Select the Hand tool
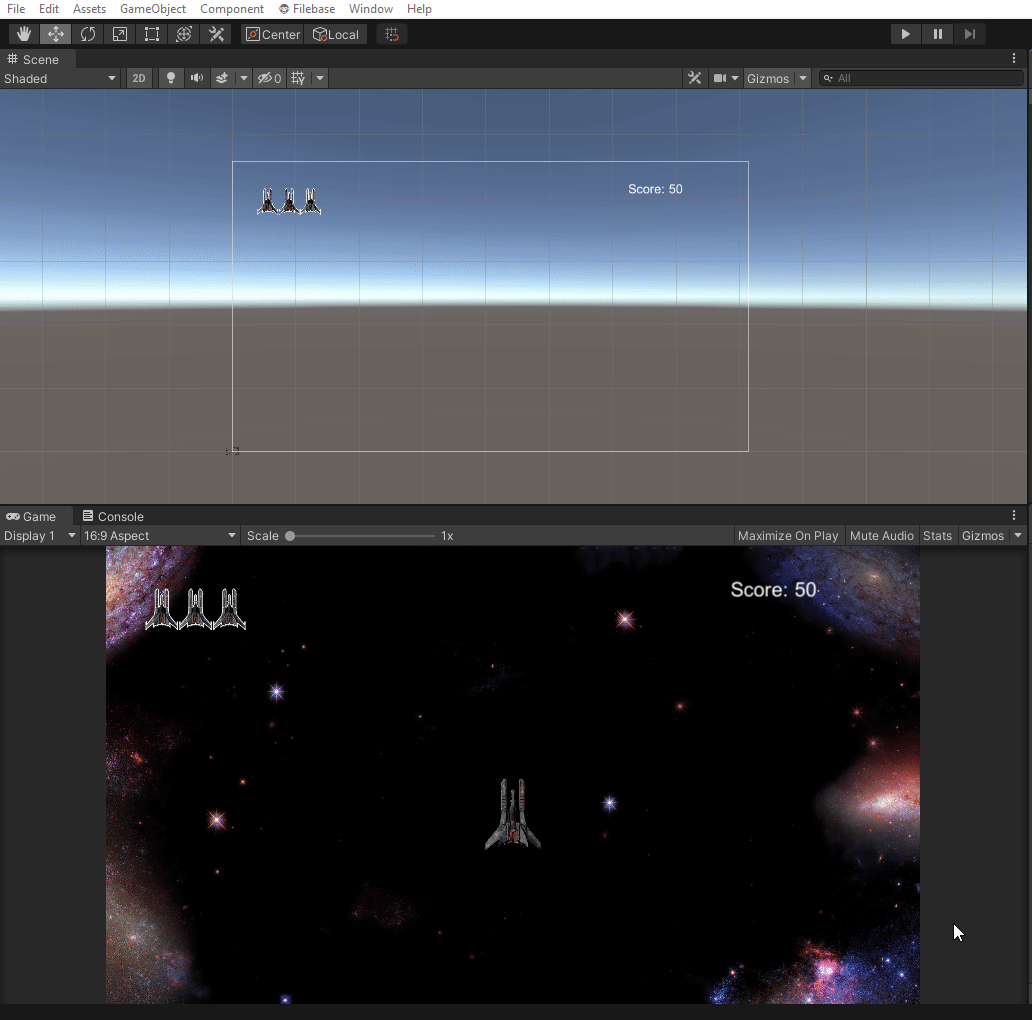The image size is (1032, 1020). pyautogui.click(x=23, y=33)
